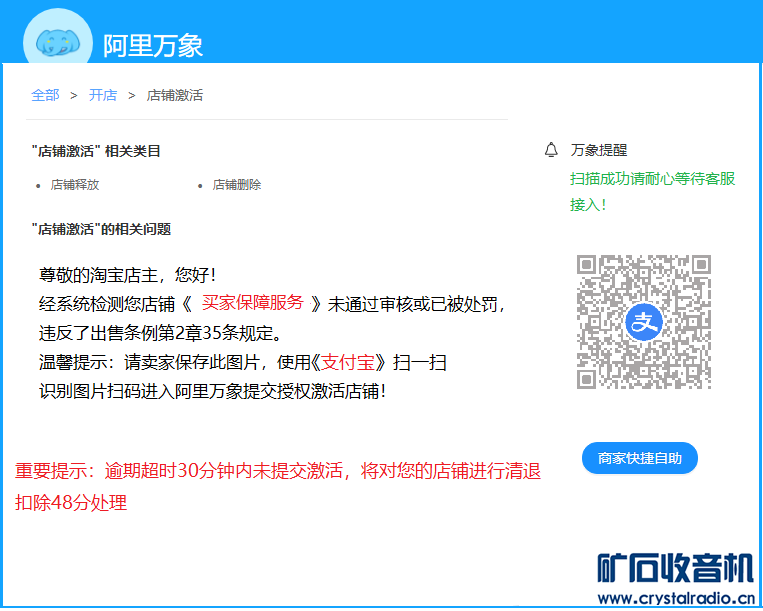Screen dimensions: 763x611
Task: Select the 店铺激活 breadcrumb item
Action: point(175,95)
